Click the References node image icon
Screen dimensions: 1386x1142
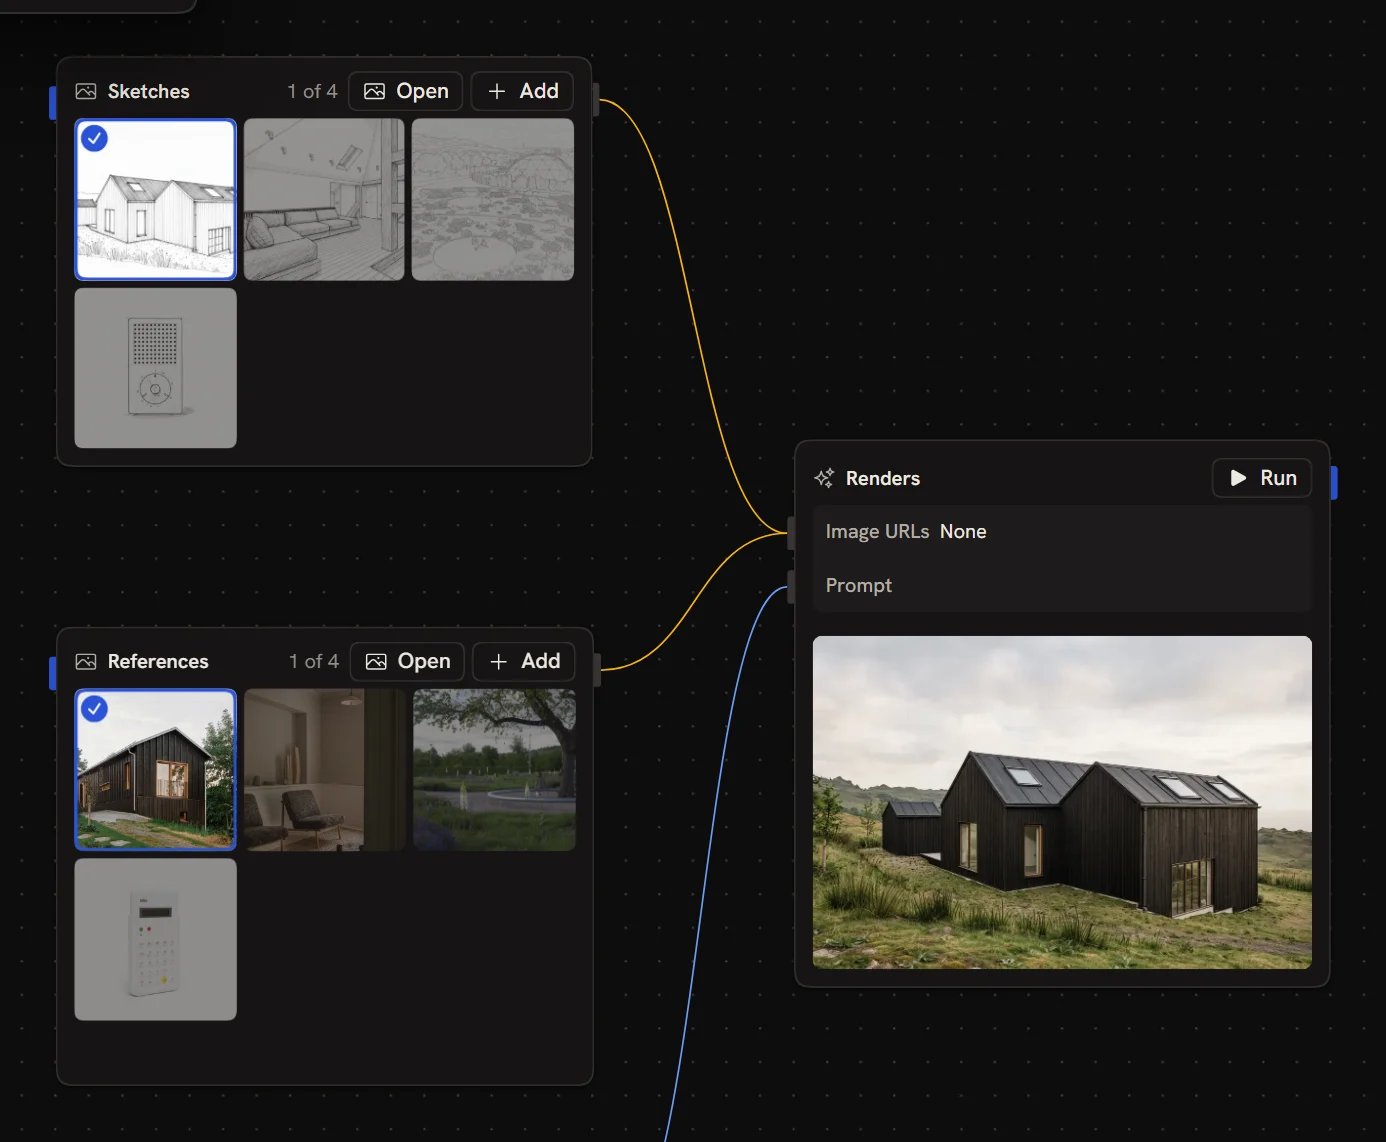coord(86,661)
